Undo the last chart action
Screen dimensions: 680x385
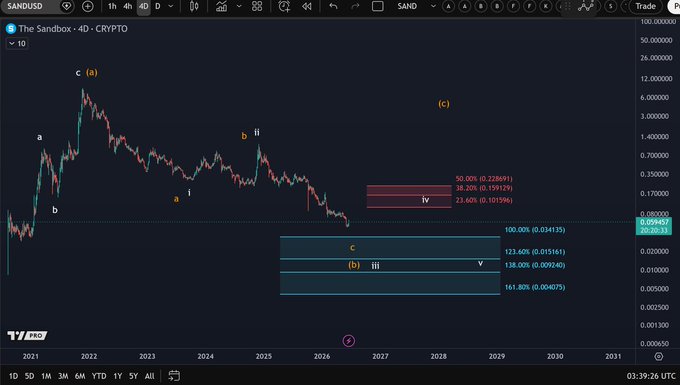pyautogui.click(x=333, y=6)
